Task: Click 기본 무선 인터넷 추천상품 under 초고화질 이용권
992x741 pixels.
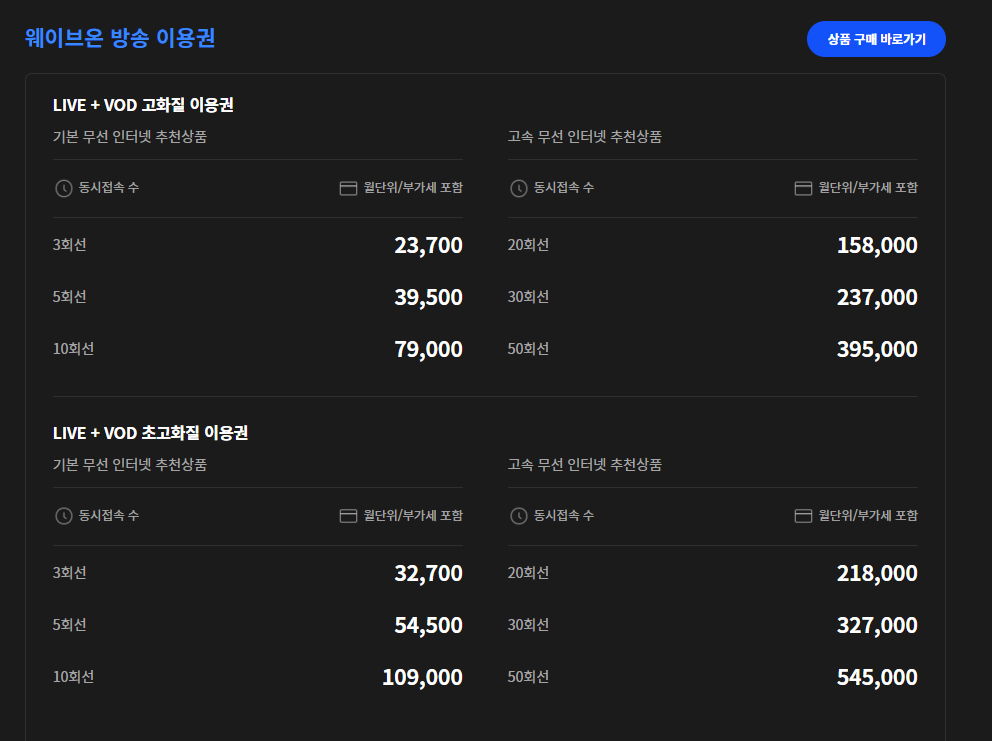Action: coord(130,464)
